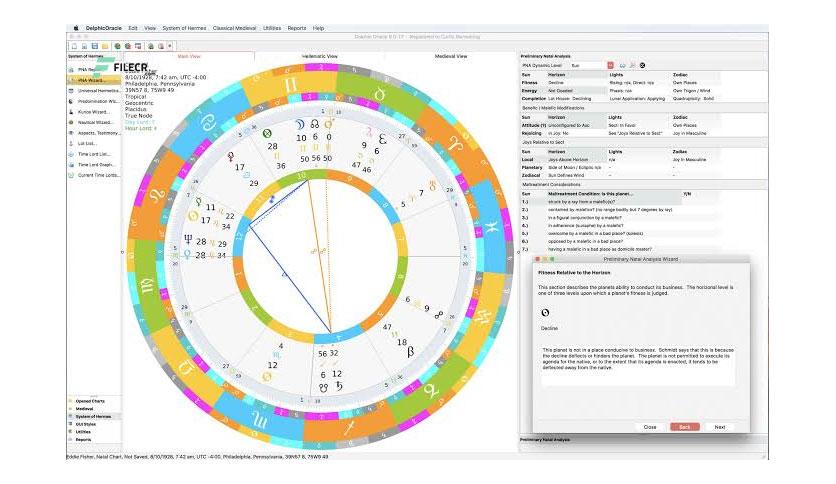Image resolution: width=836 pixels, height=484 pixels.
Task: Click the Next button in the wizard
Action: [x=720, y=427]
